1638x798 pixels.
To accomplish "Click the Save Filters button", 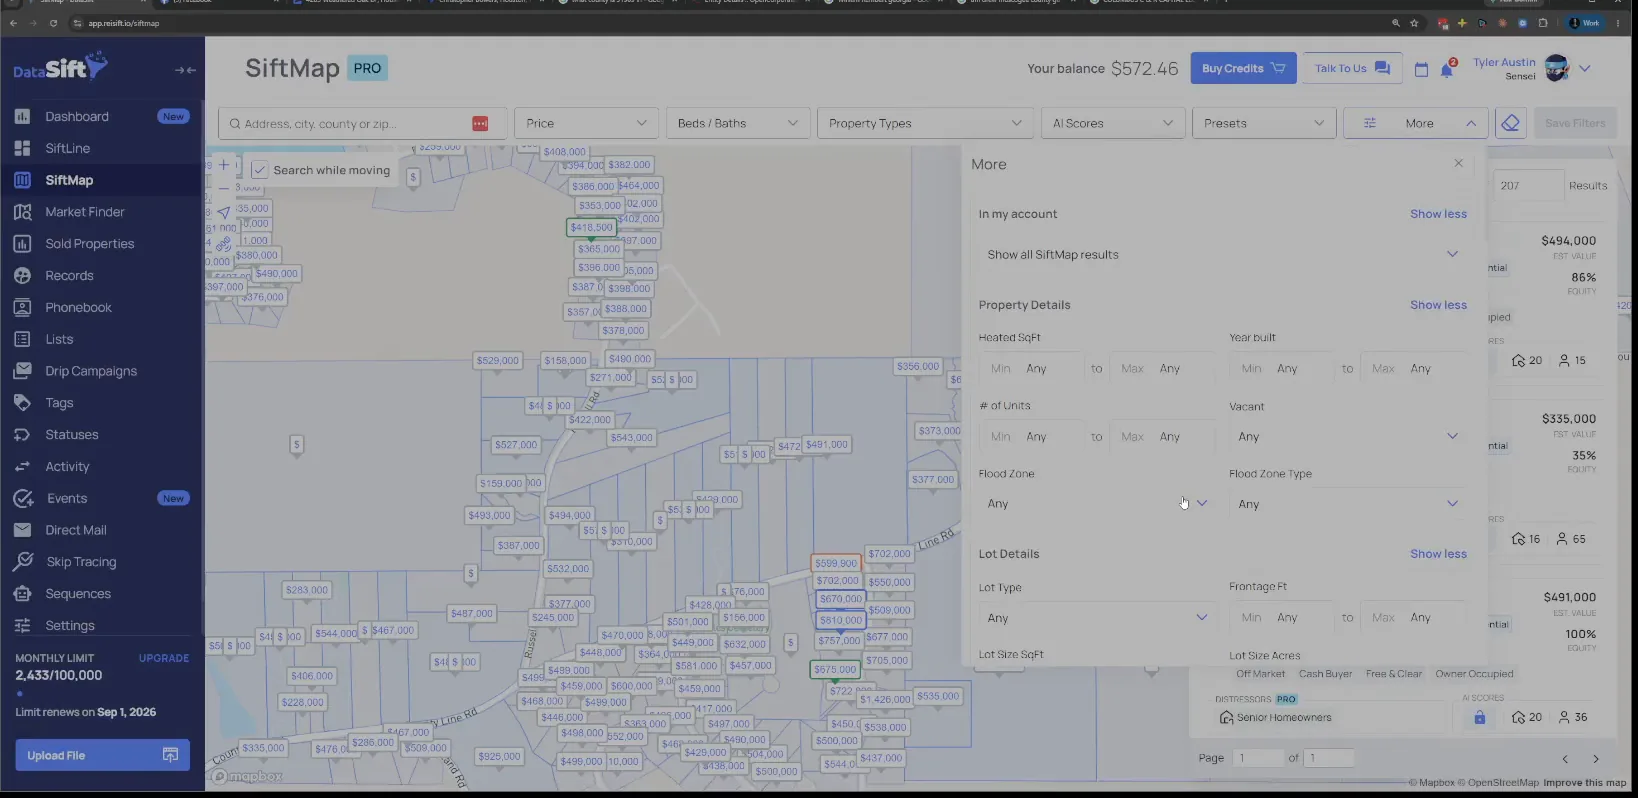I will tap(1575, 123).
